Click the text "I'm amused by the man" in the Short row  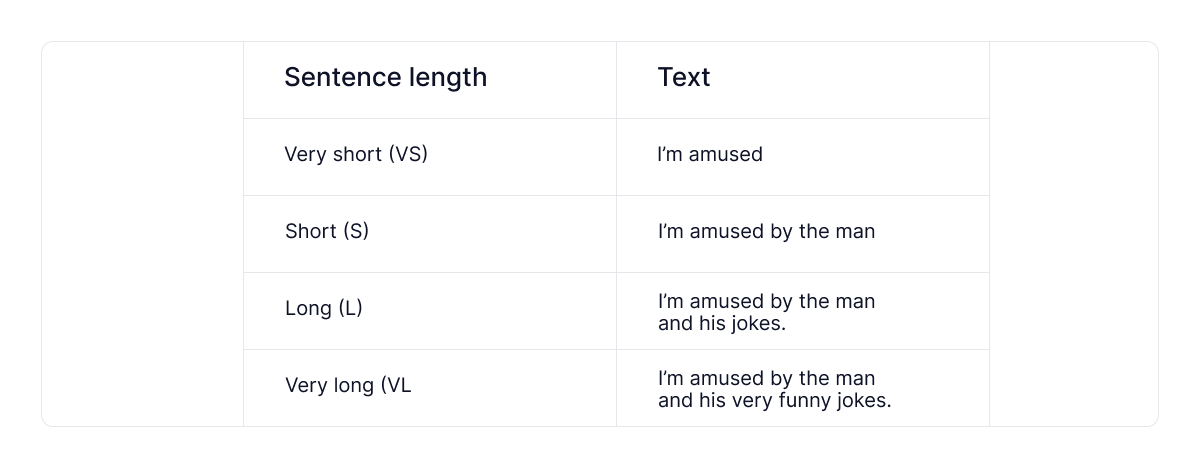[x=766, y=232]
